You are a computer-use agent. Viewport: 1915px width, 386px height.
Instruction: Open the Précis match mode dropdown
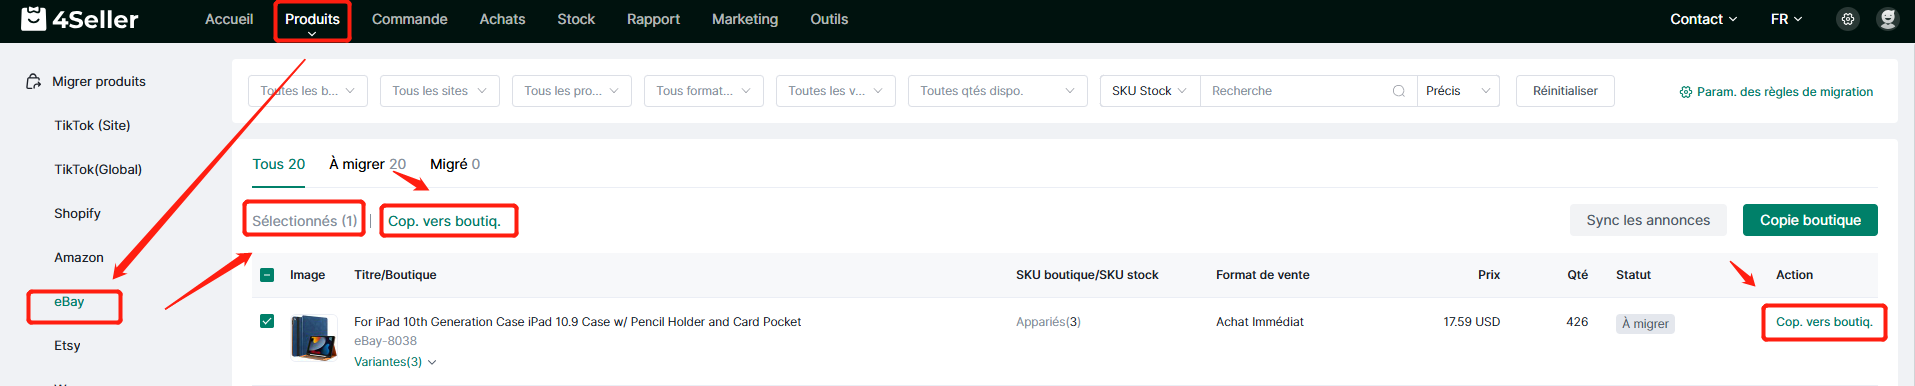(x=1458, y=91)
